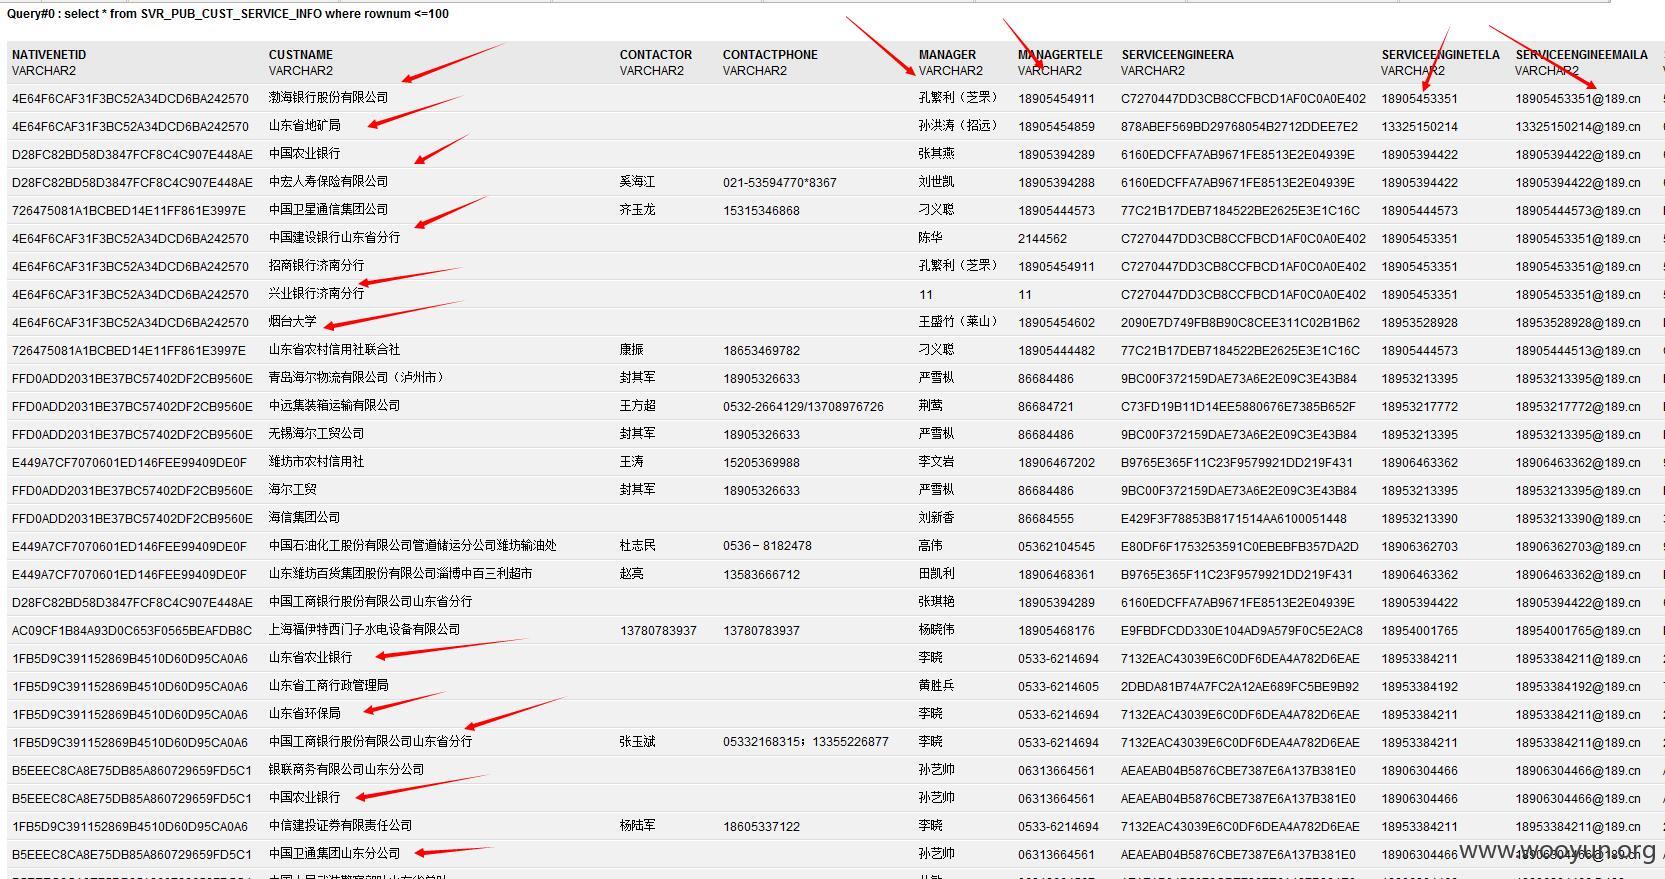This screenshot has height=879, width=1665.
Task: Click customer name 无锡海尔工贸公司
Action: tap(316, 433)
